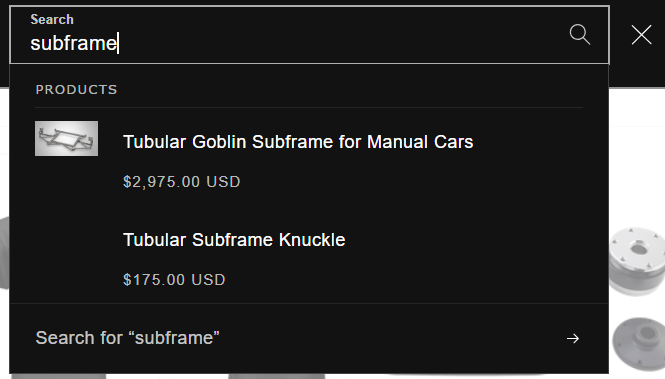Viewport: 665px width, 379px height.
Task: Open the Tubular Goblin Subframe thumbnail image
Action: coord(66,139)
